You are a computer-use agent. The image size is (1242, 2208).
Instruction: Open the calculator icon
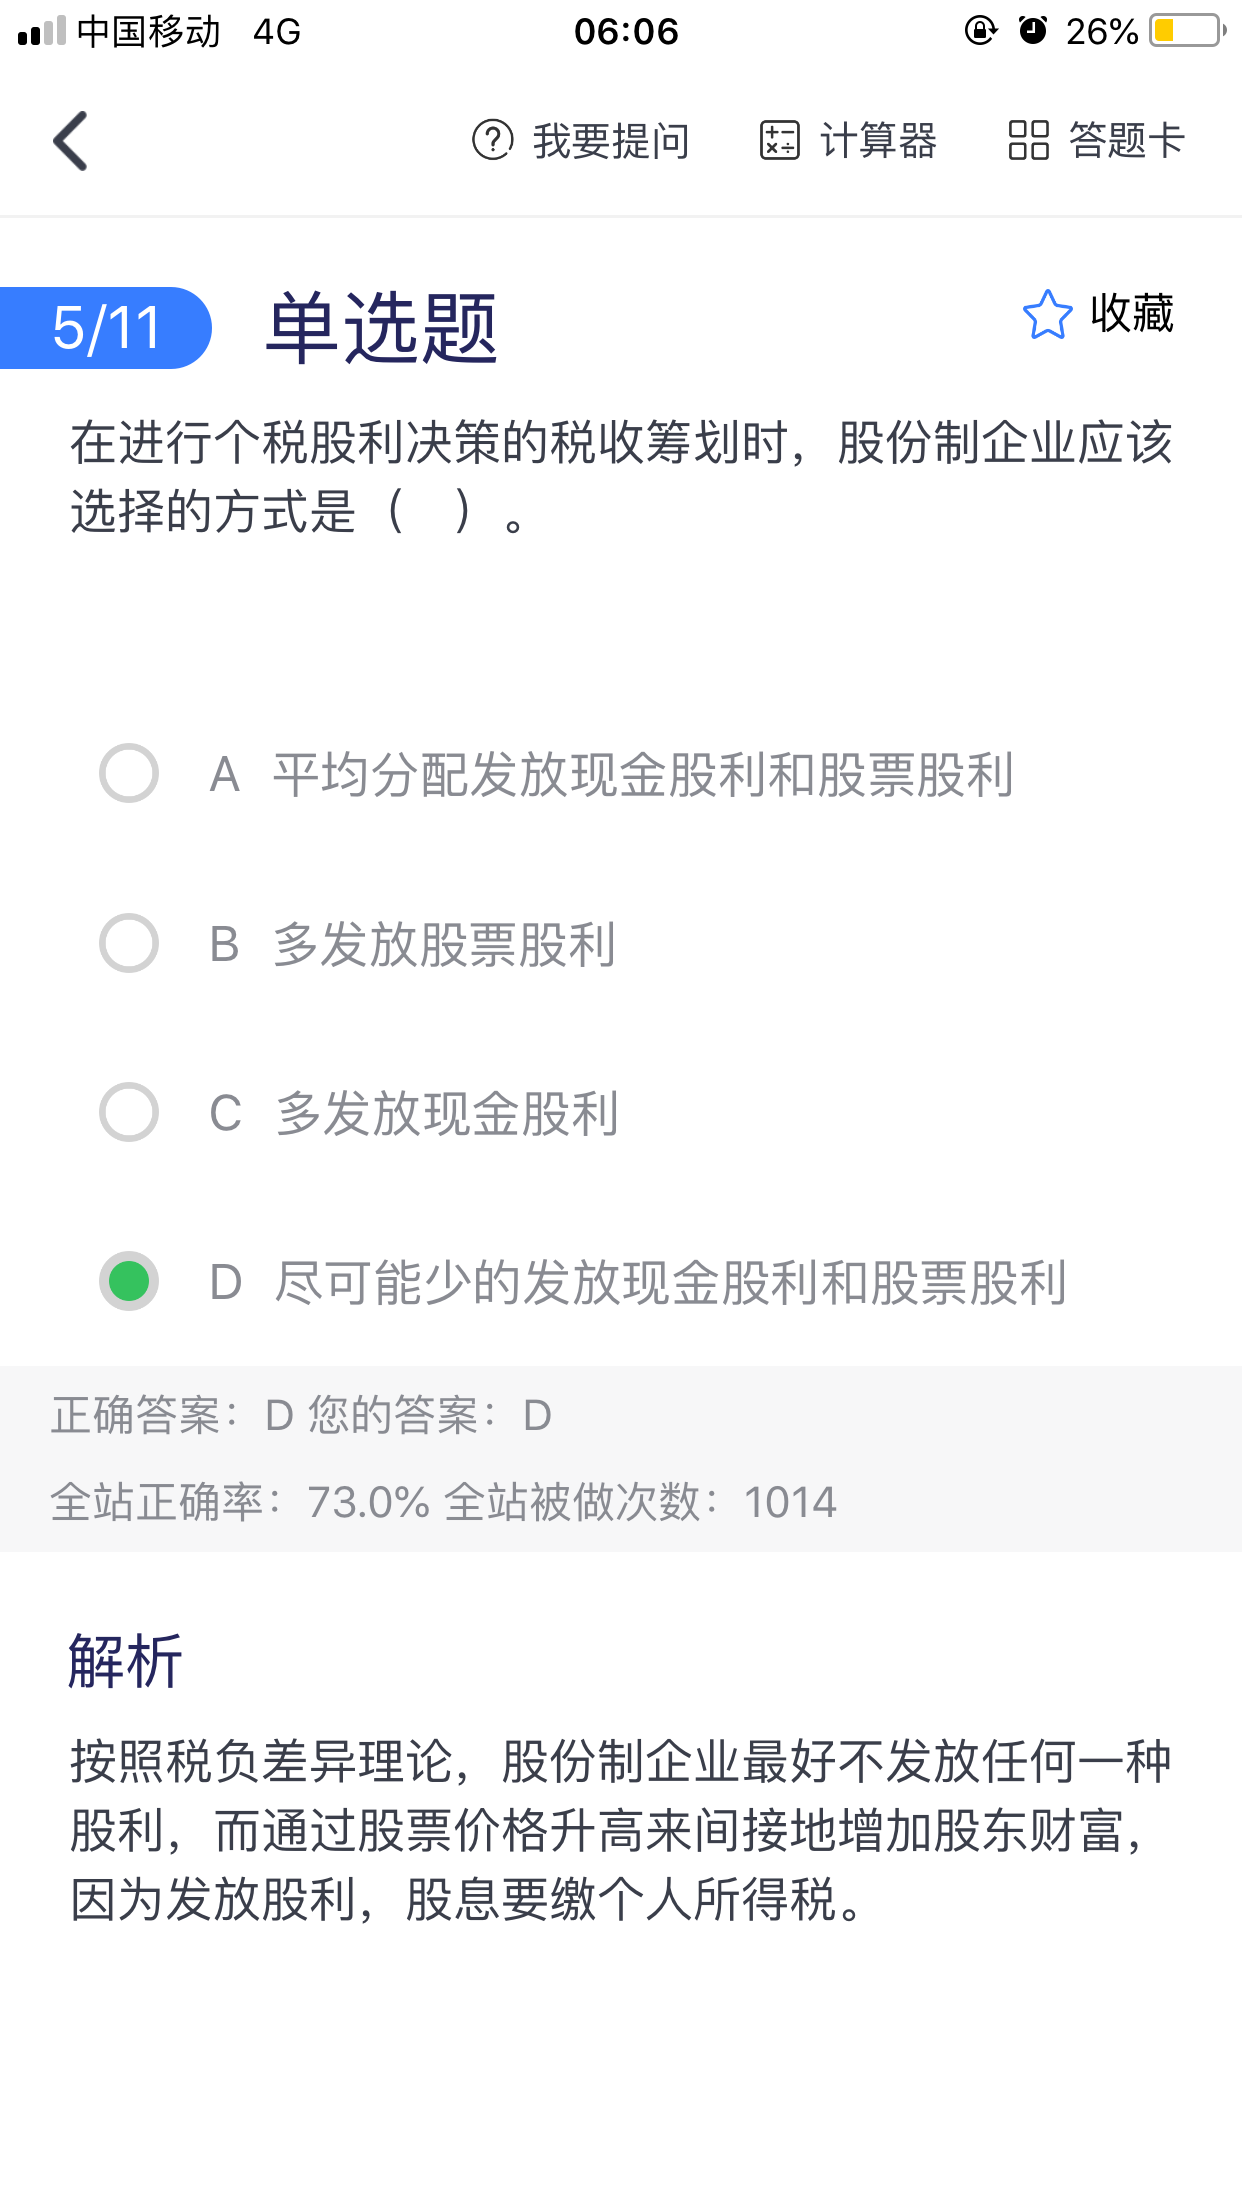click(779, 141)
